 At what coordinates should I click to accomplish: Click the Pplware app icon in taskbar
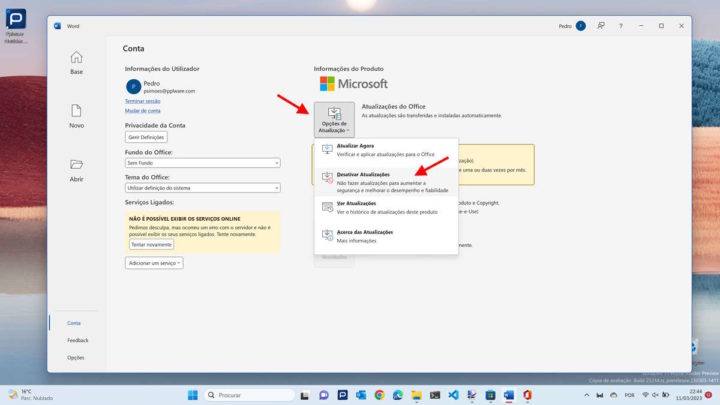pyautogui.click(x=343, y=395)
